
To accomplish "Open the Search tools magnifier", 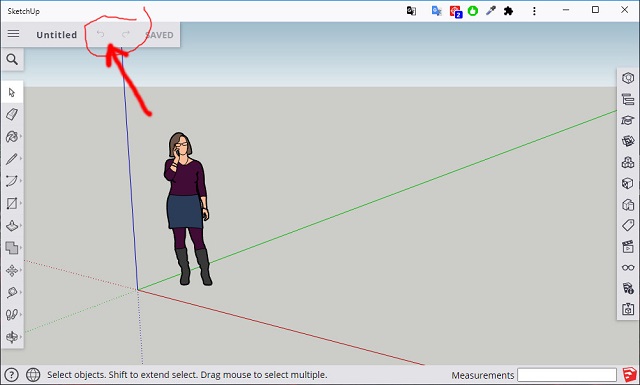I will tap(12, 60).
